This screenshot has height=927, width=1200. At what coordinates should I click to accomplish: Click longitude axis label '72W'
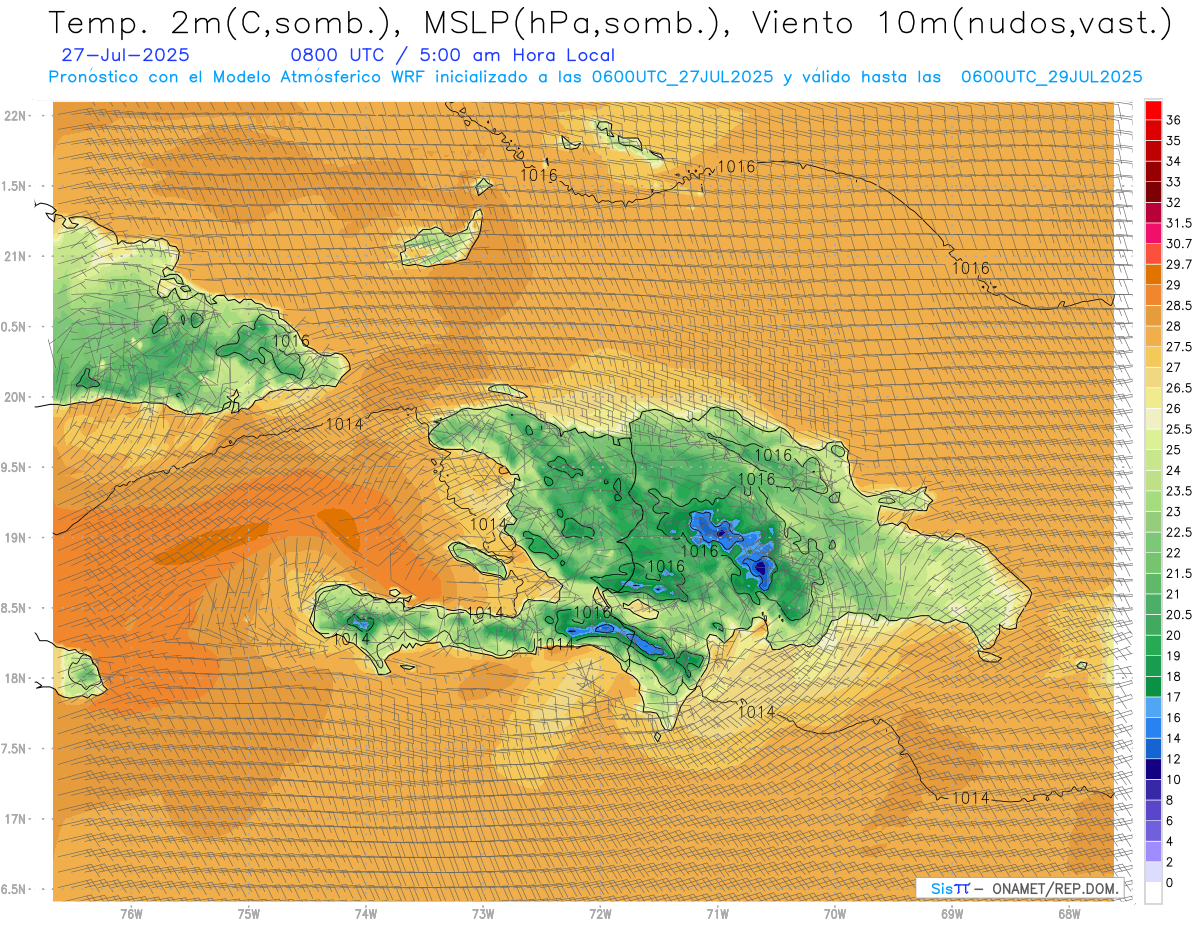(x=600, y=914)
